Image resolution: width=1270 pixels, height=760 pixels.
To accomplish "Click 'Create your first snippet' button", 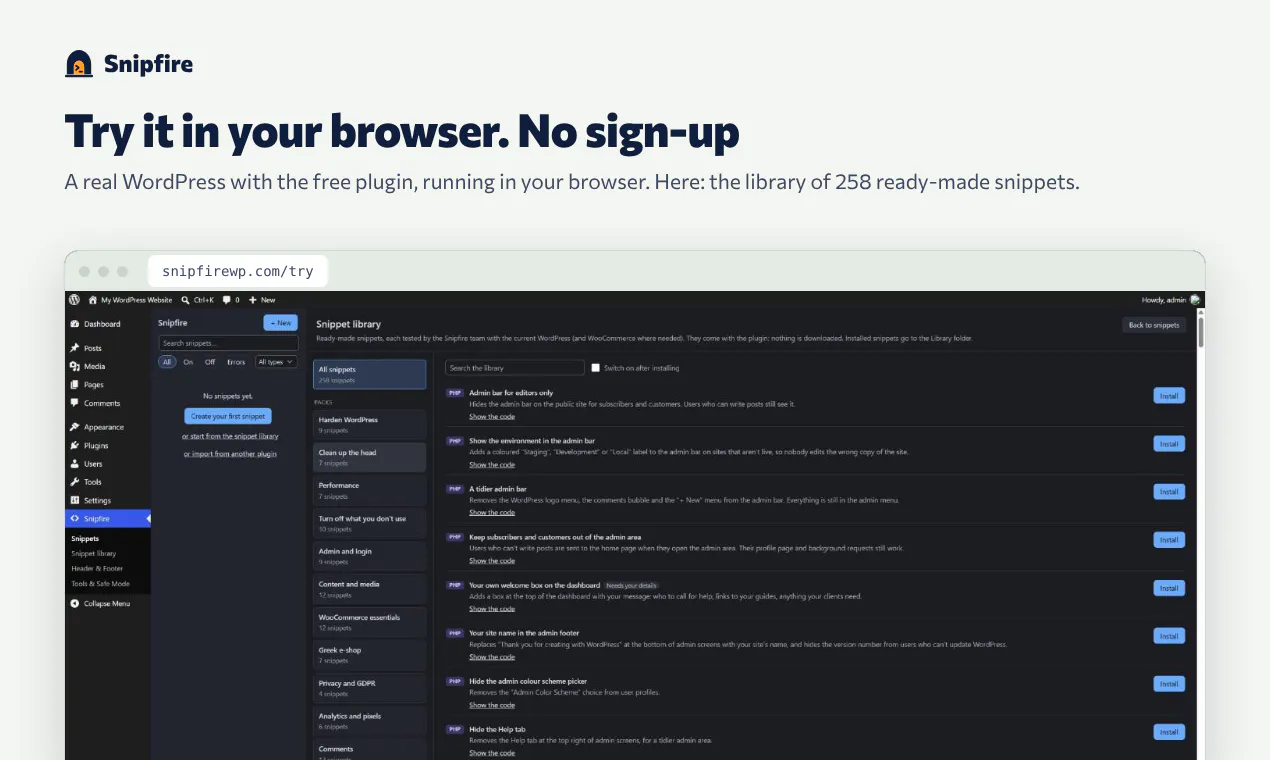I will [x=228, y=416].
